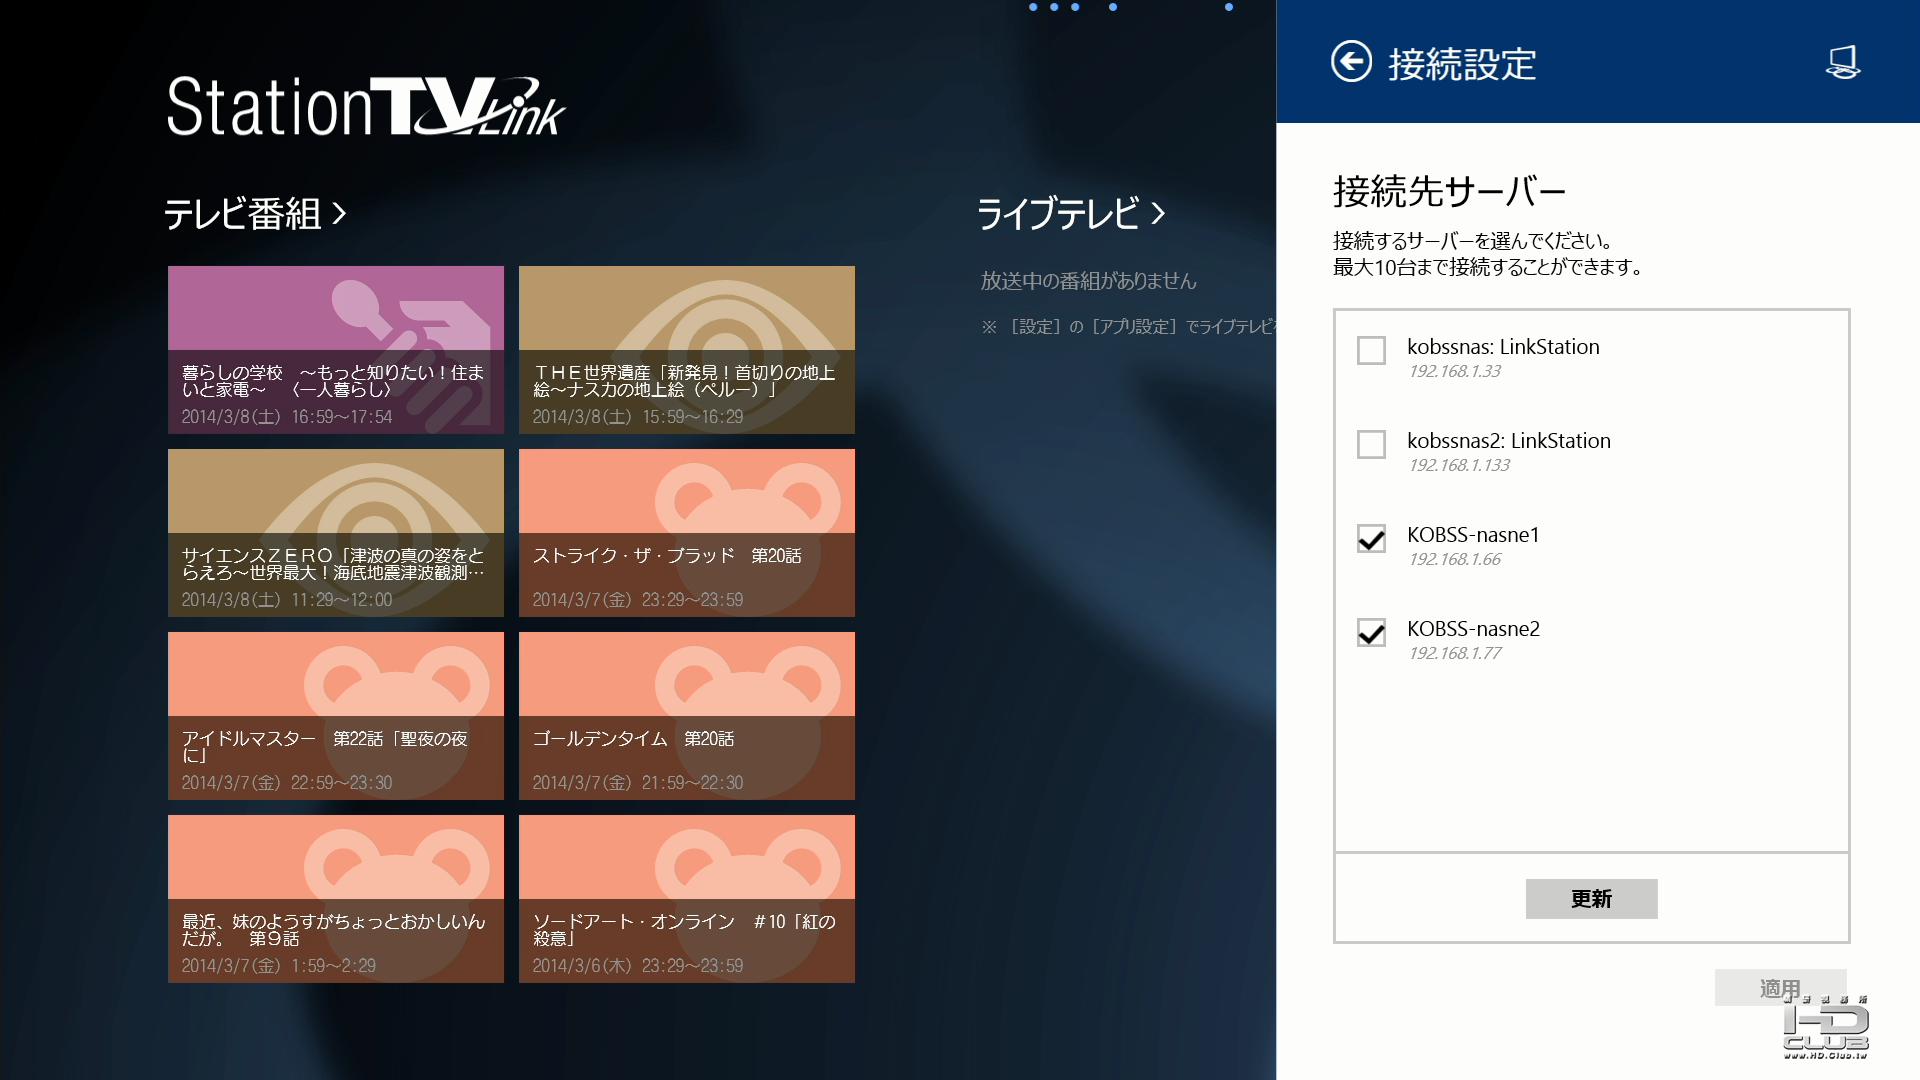Click the 2014/3/6(木) 23:29～23:59 airtime text
The height and width of the screenshot is (1080, 1920).
638,965
